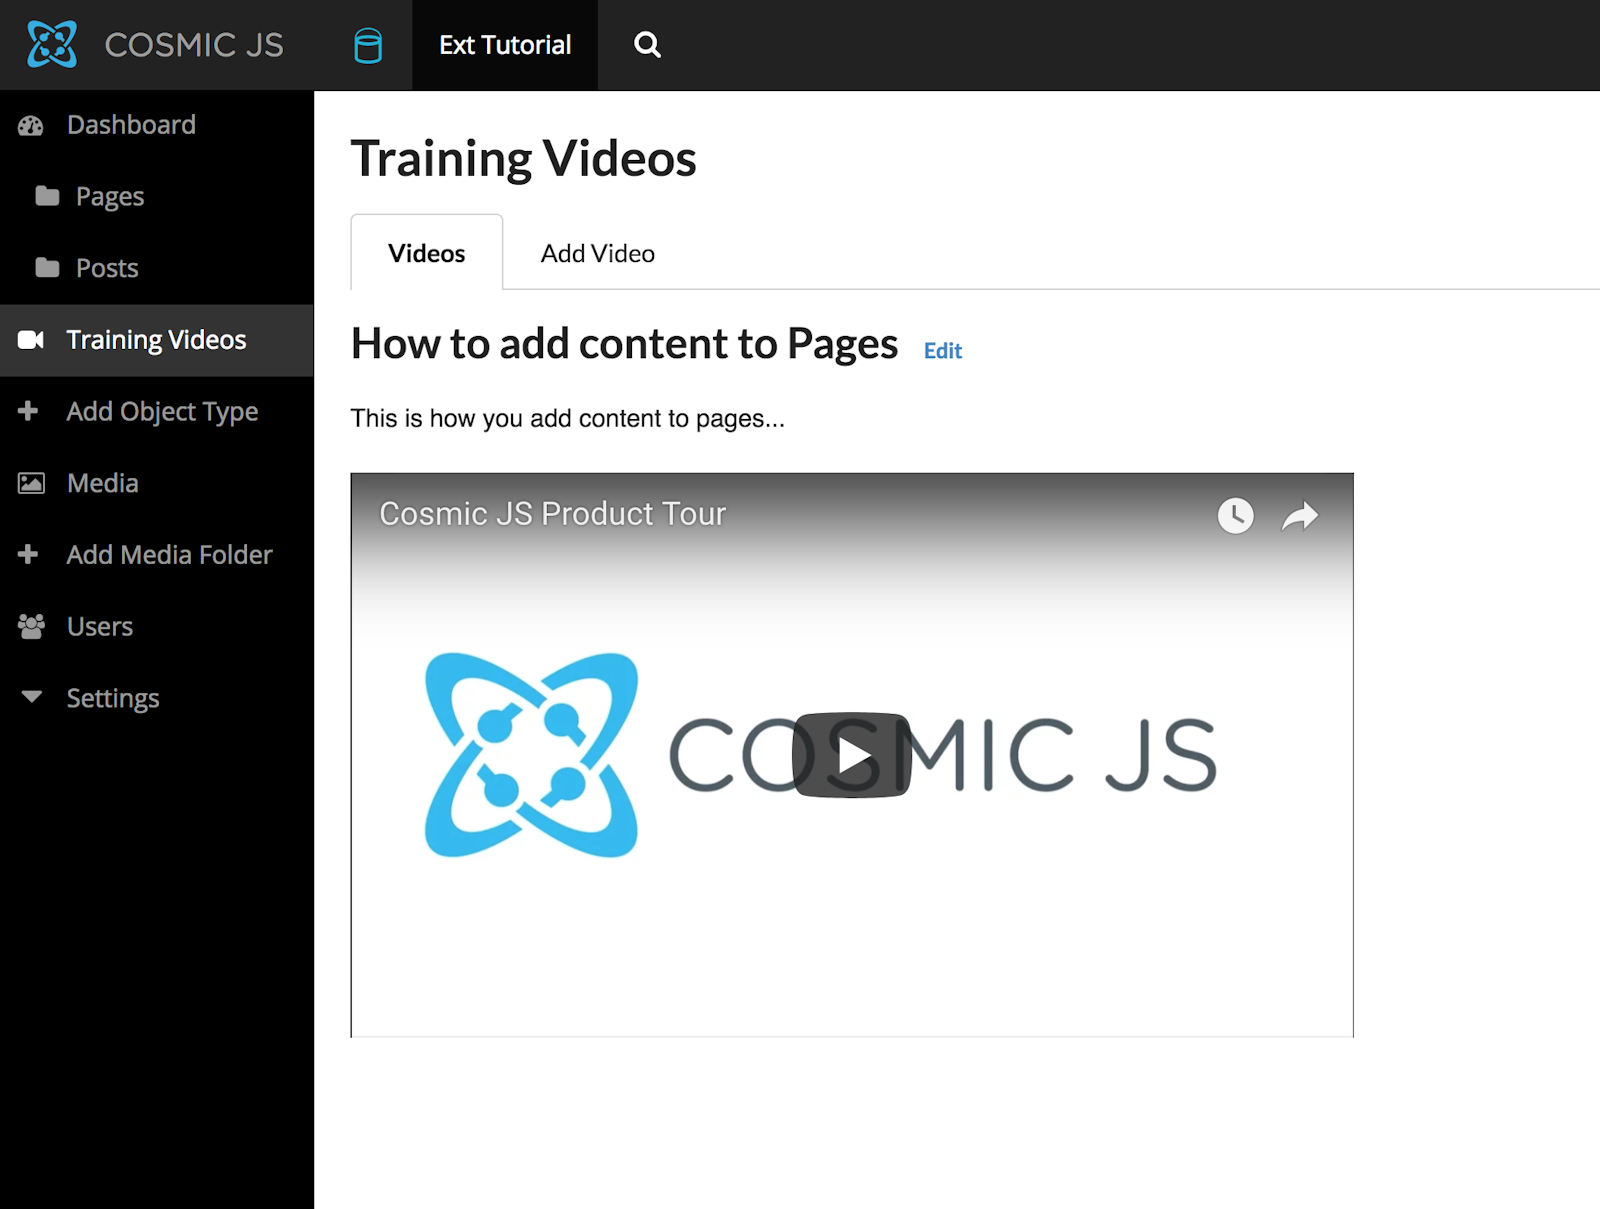Click Cosmic JS Product Tour video title
The width and height of the screenshot is (1600, 1209).
(552, 514)
